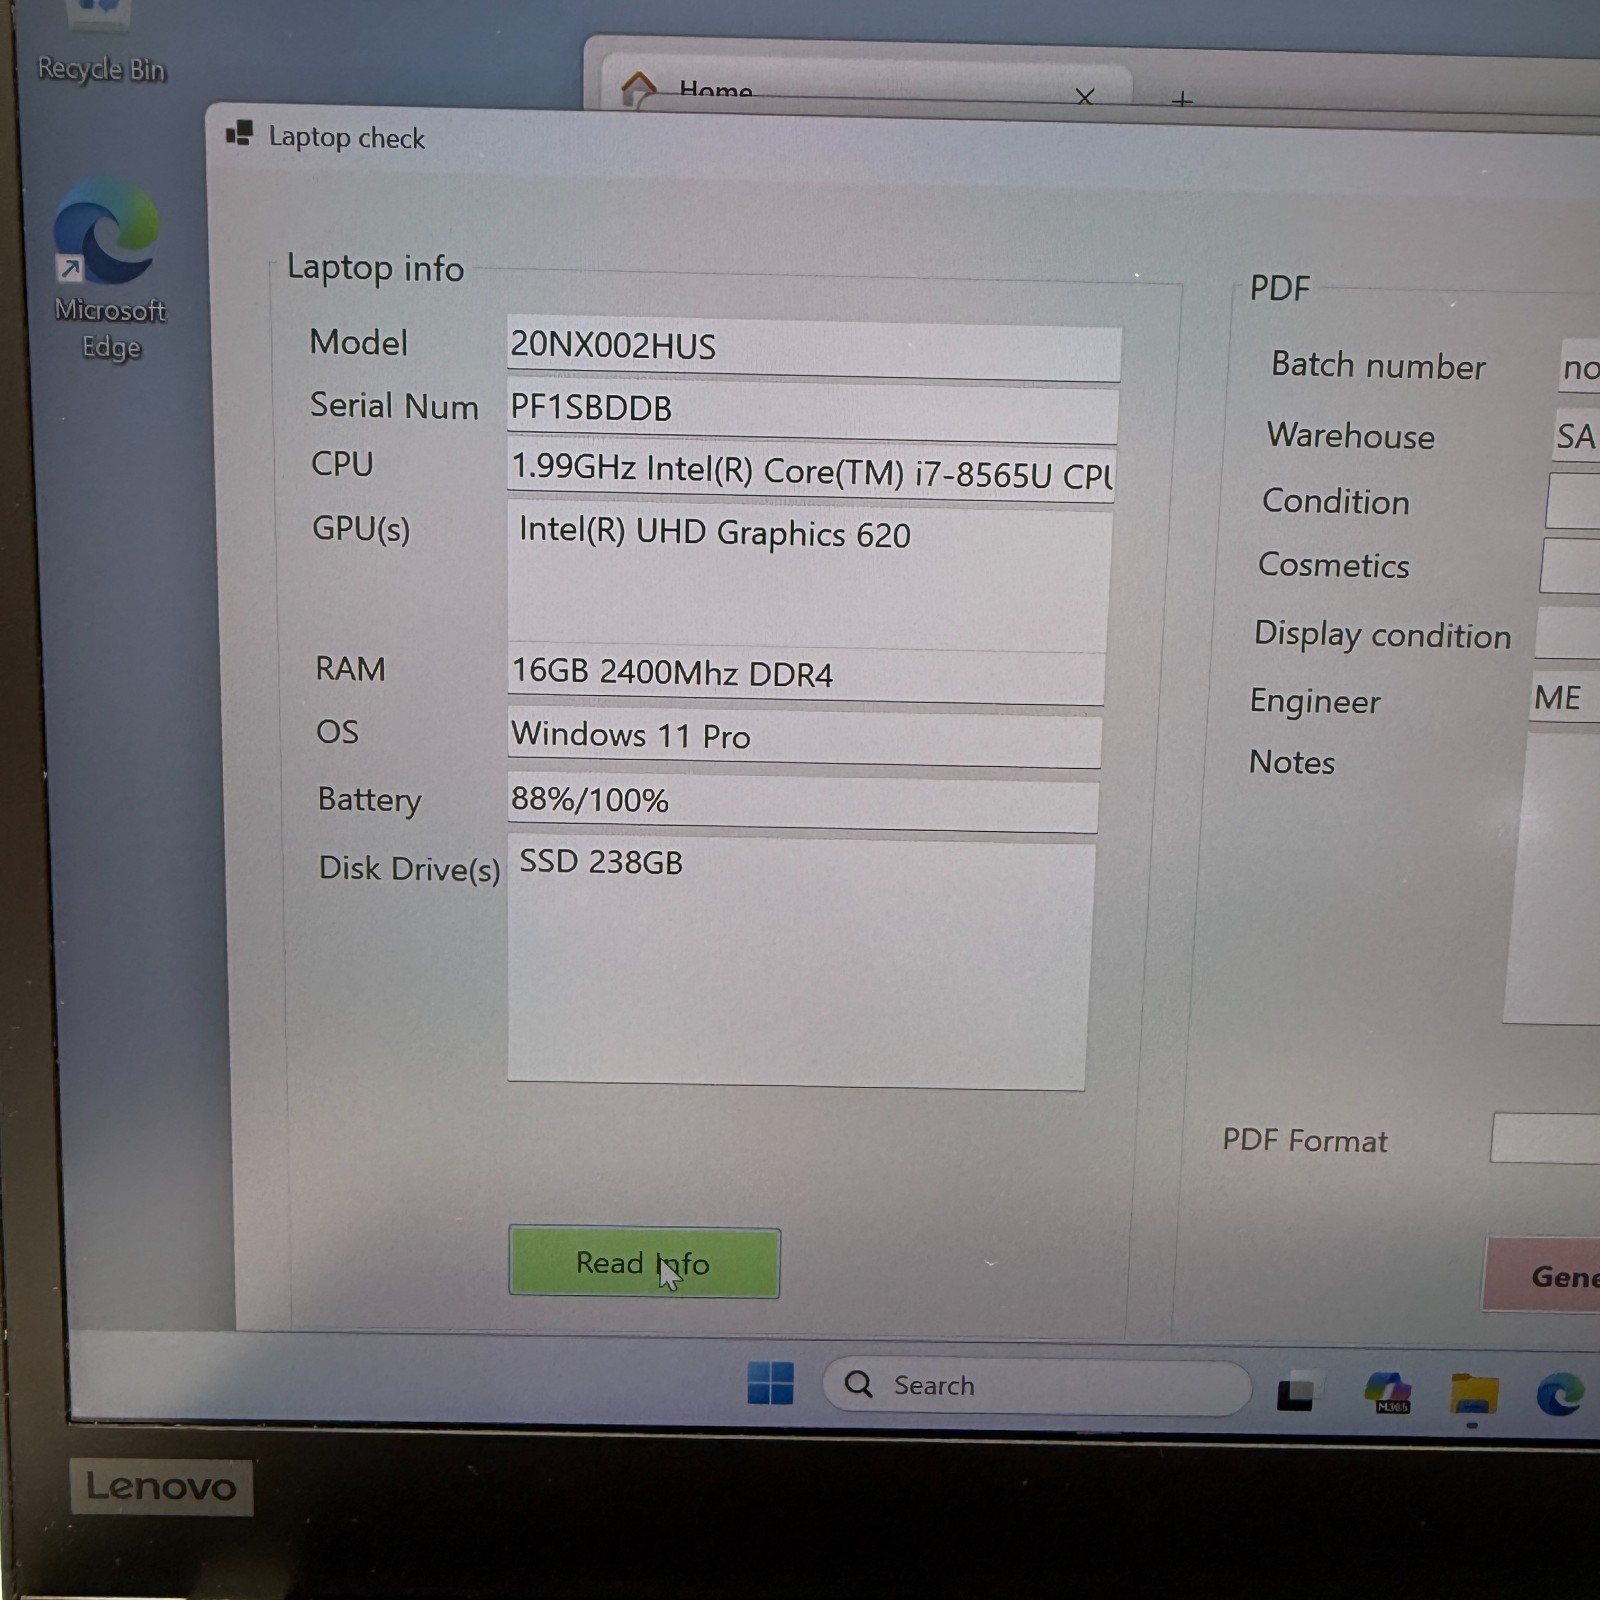Open the Windows Start menu

(770, 1383)
